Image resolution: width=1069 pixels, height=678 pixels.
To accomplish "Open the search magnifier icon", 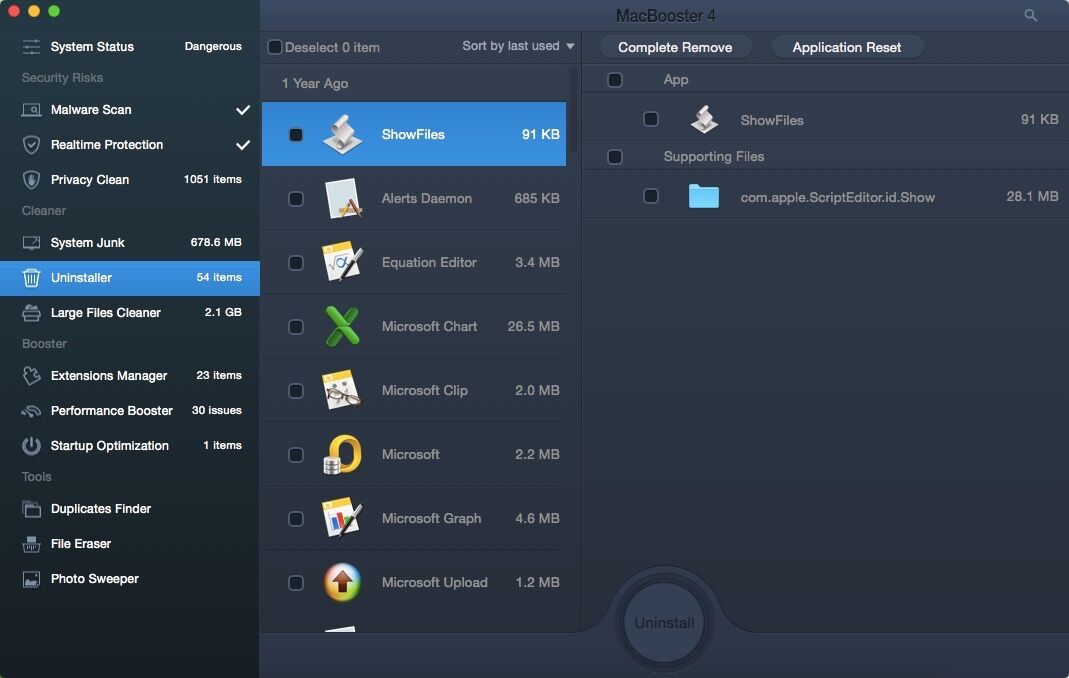I will click(1030, 15).
